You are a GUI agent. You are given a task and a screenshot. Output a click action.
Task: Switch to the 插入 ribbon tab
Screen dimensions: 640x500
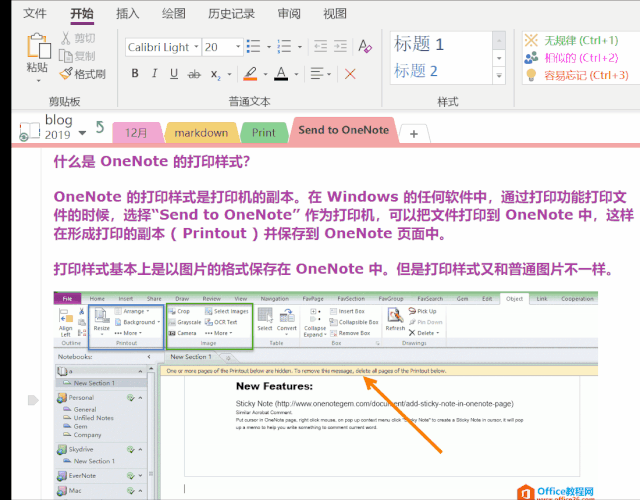pyautogui.click(x=127, y=13)
